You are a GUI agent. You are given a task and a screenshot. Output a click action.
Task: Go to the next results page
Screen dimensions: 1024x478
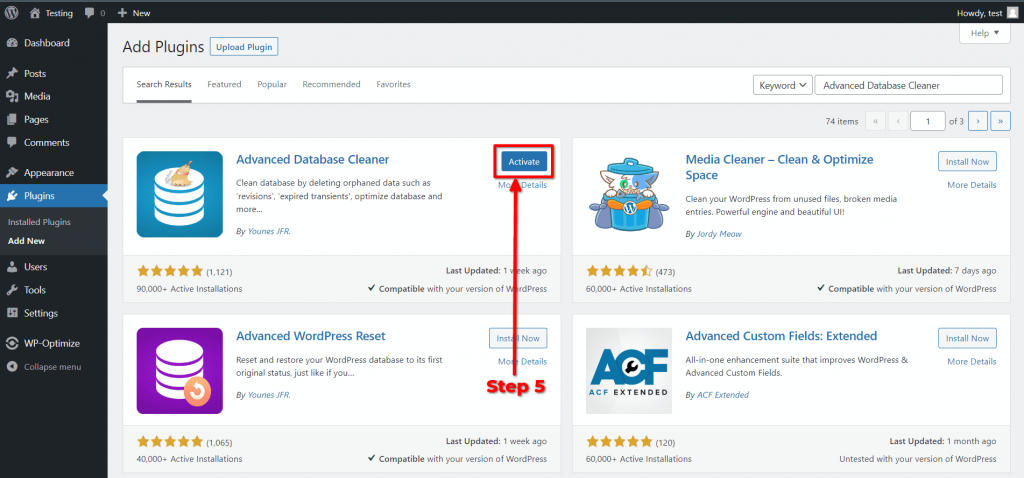tap(978, 121)
